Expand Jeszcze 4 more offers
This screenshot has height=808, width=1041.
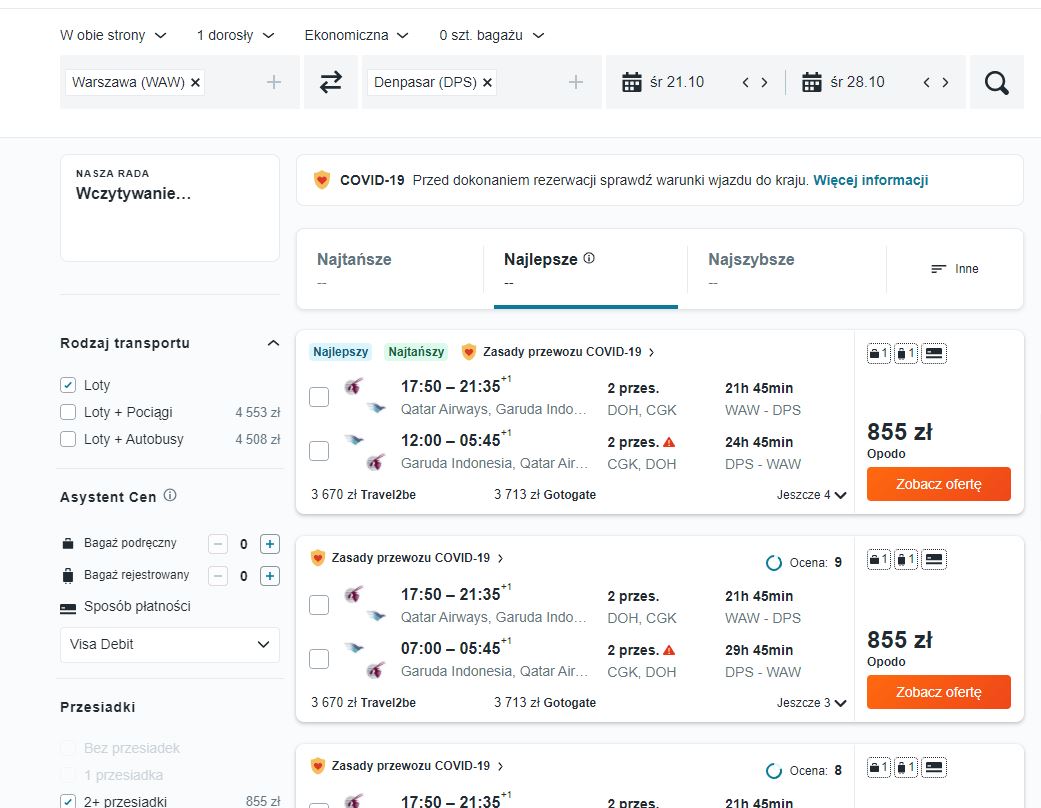(x=811, y=495)
